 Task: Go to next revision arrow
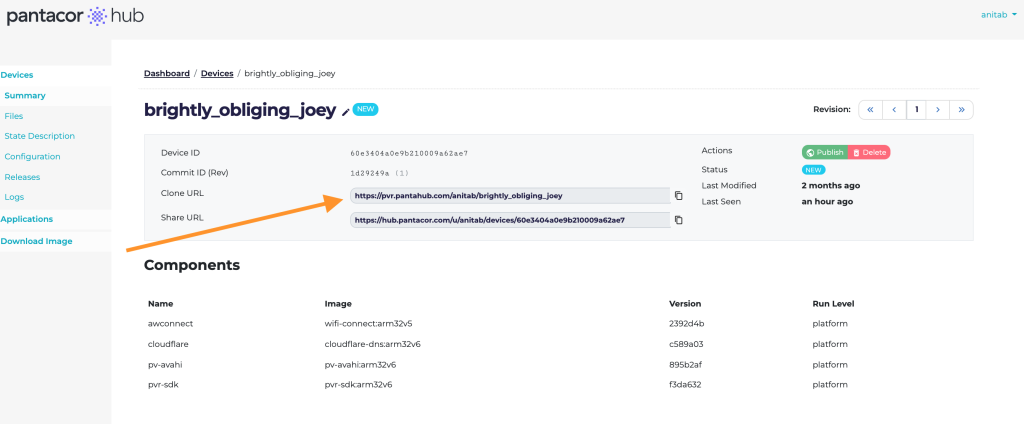click(938, 110)
